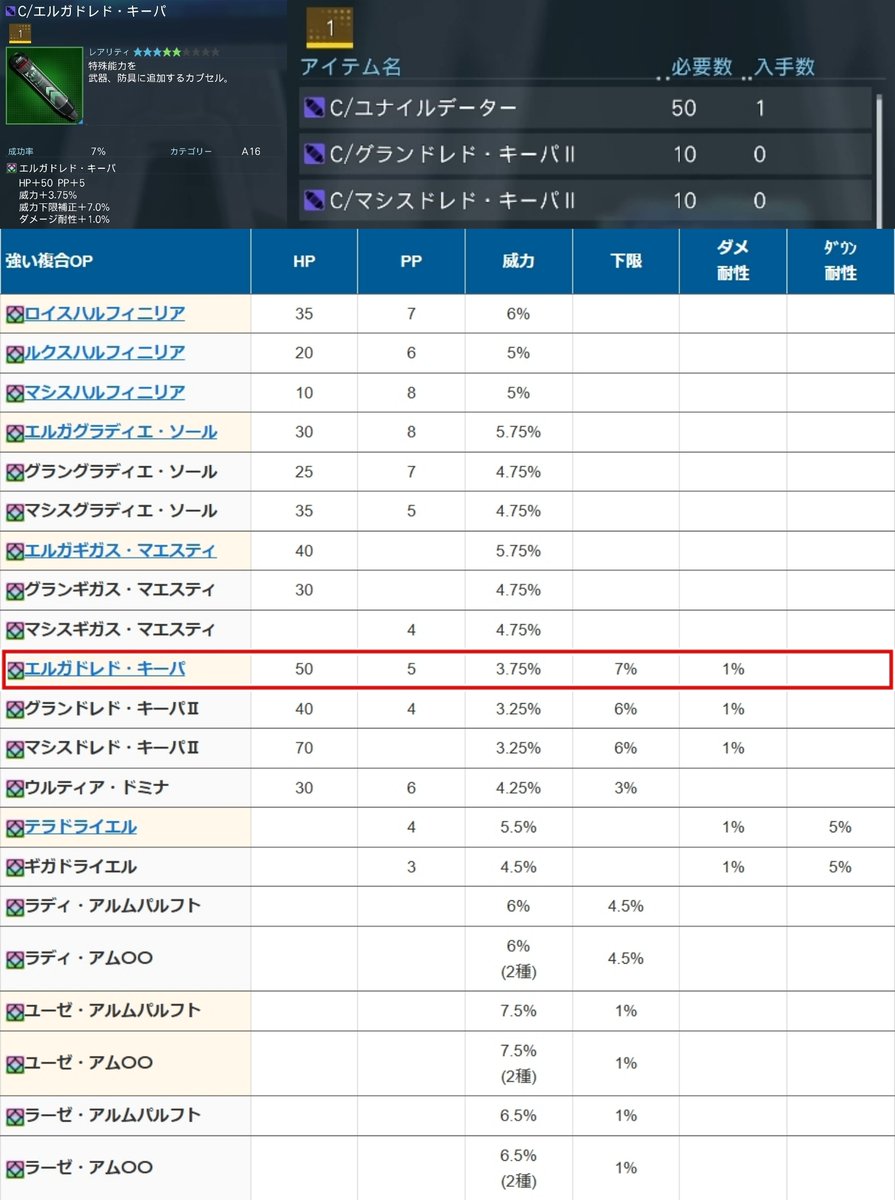
Task: Select the 威力 column header
Action: pos(517,261)
